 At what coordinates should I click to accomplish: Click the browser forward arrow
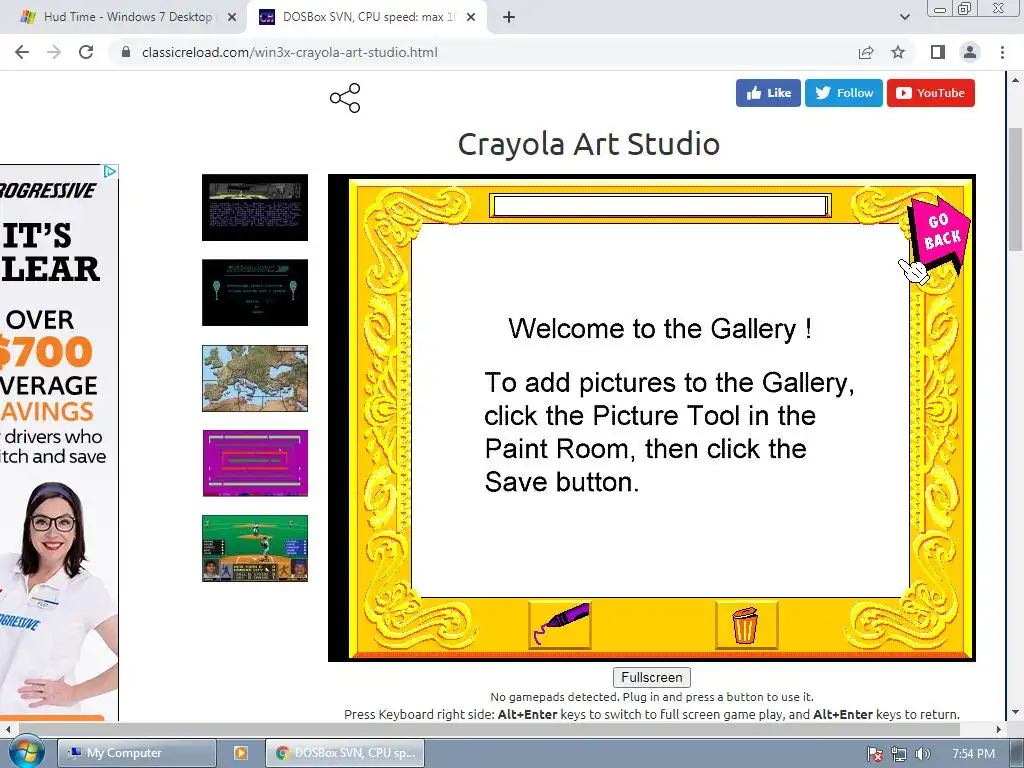[x=54, y=52]
